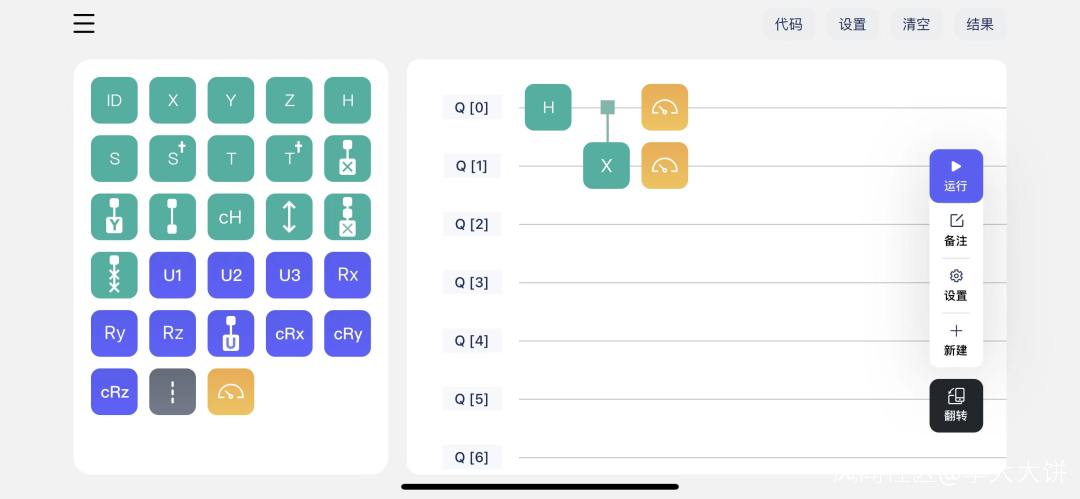Screen dimensions: 1080x499
Task: Run the circuit with 运行
Action: click(956, 176)
